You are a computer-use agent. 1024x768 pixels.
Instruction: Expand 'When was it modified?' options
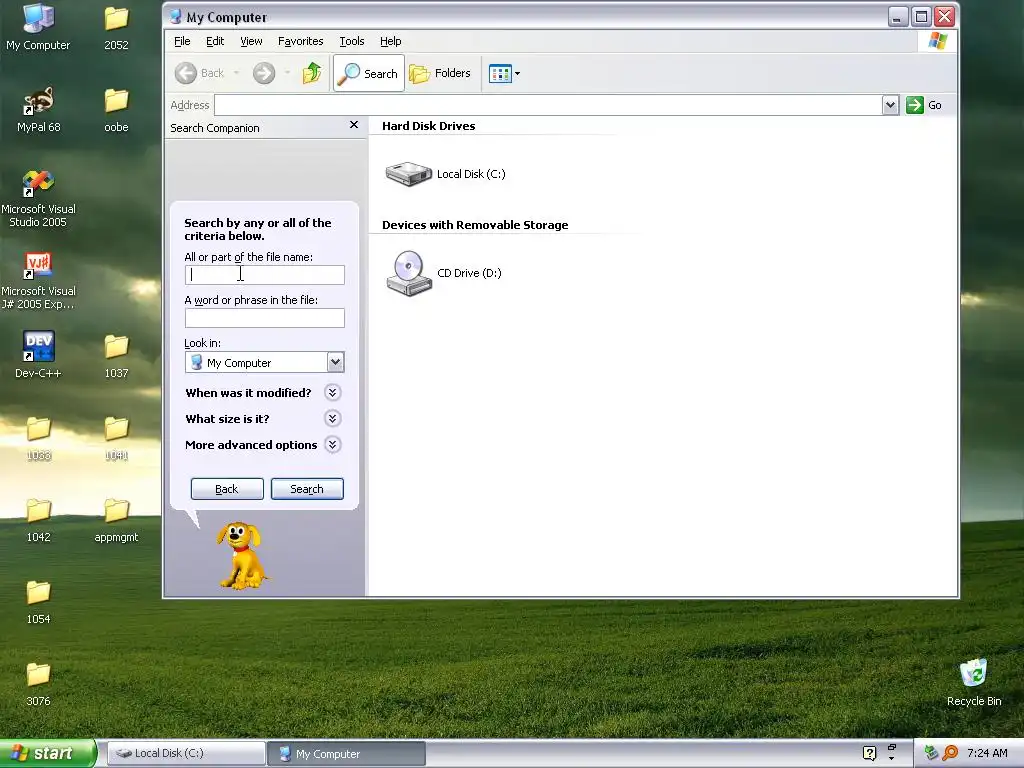[332, 392]
